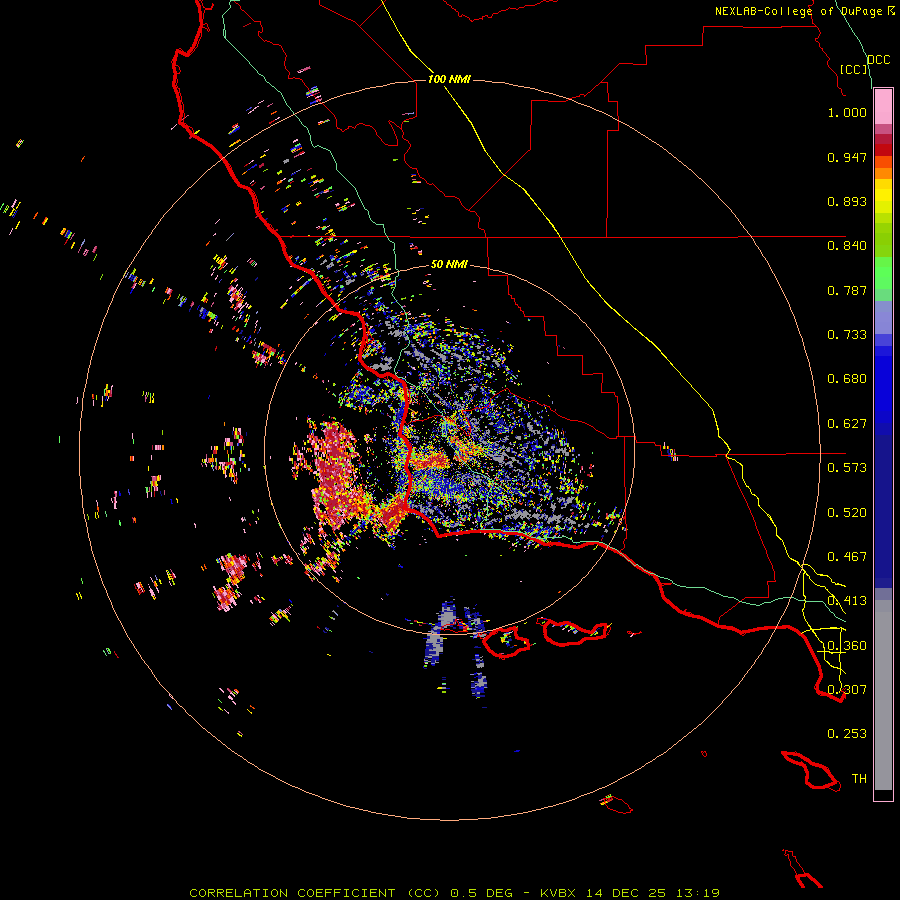The width and height of the screenshot is (900, 900).
Task: Click the 0.467 legend value
Action: tap(847, 557)
